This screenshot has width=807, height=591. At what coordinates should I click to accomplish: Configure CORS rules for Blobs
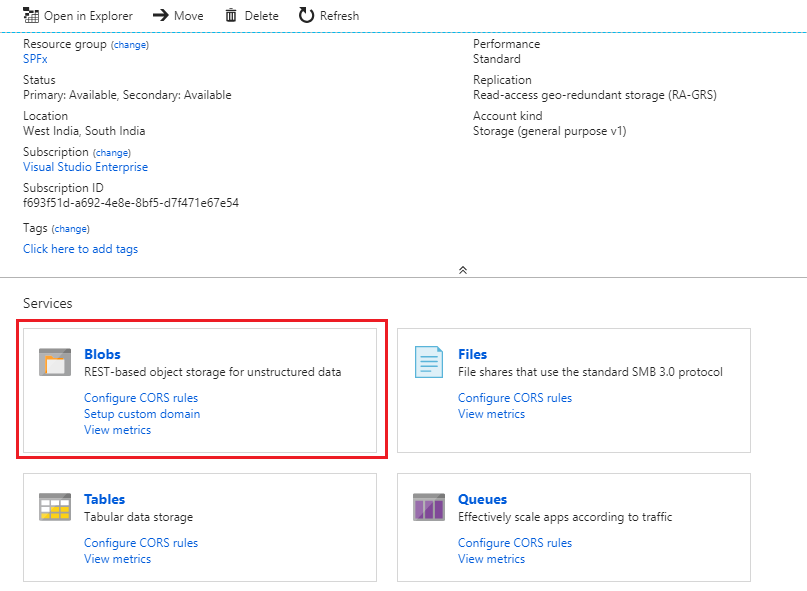coord(141,398)
